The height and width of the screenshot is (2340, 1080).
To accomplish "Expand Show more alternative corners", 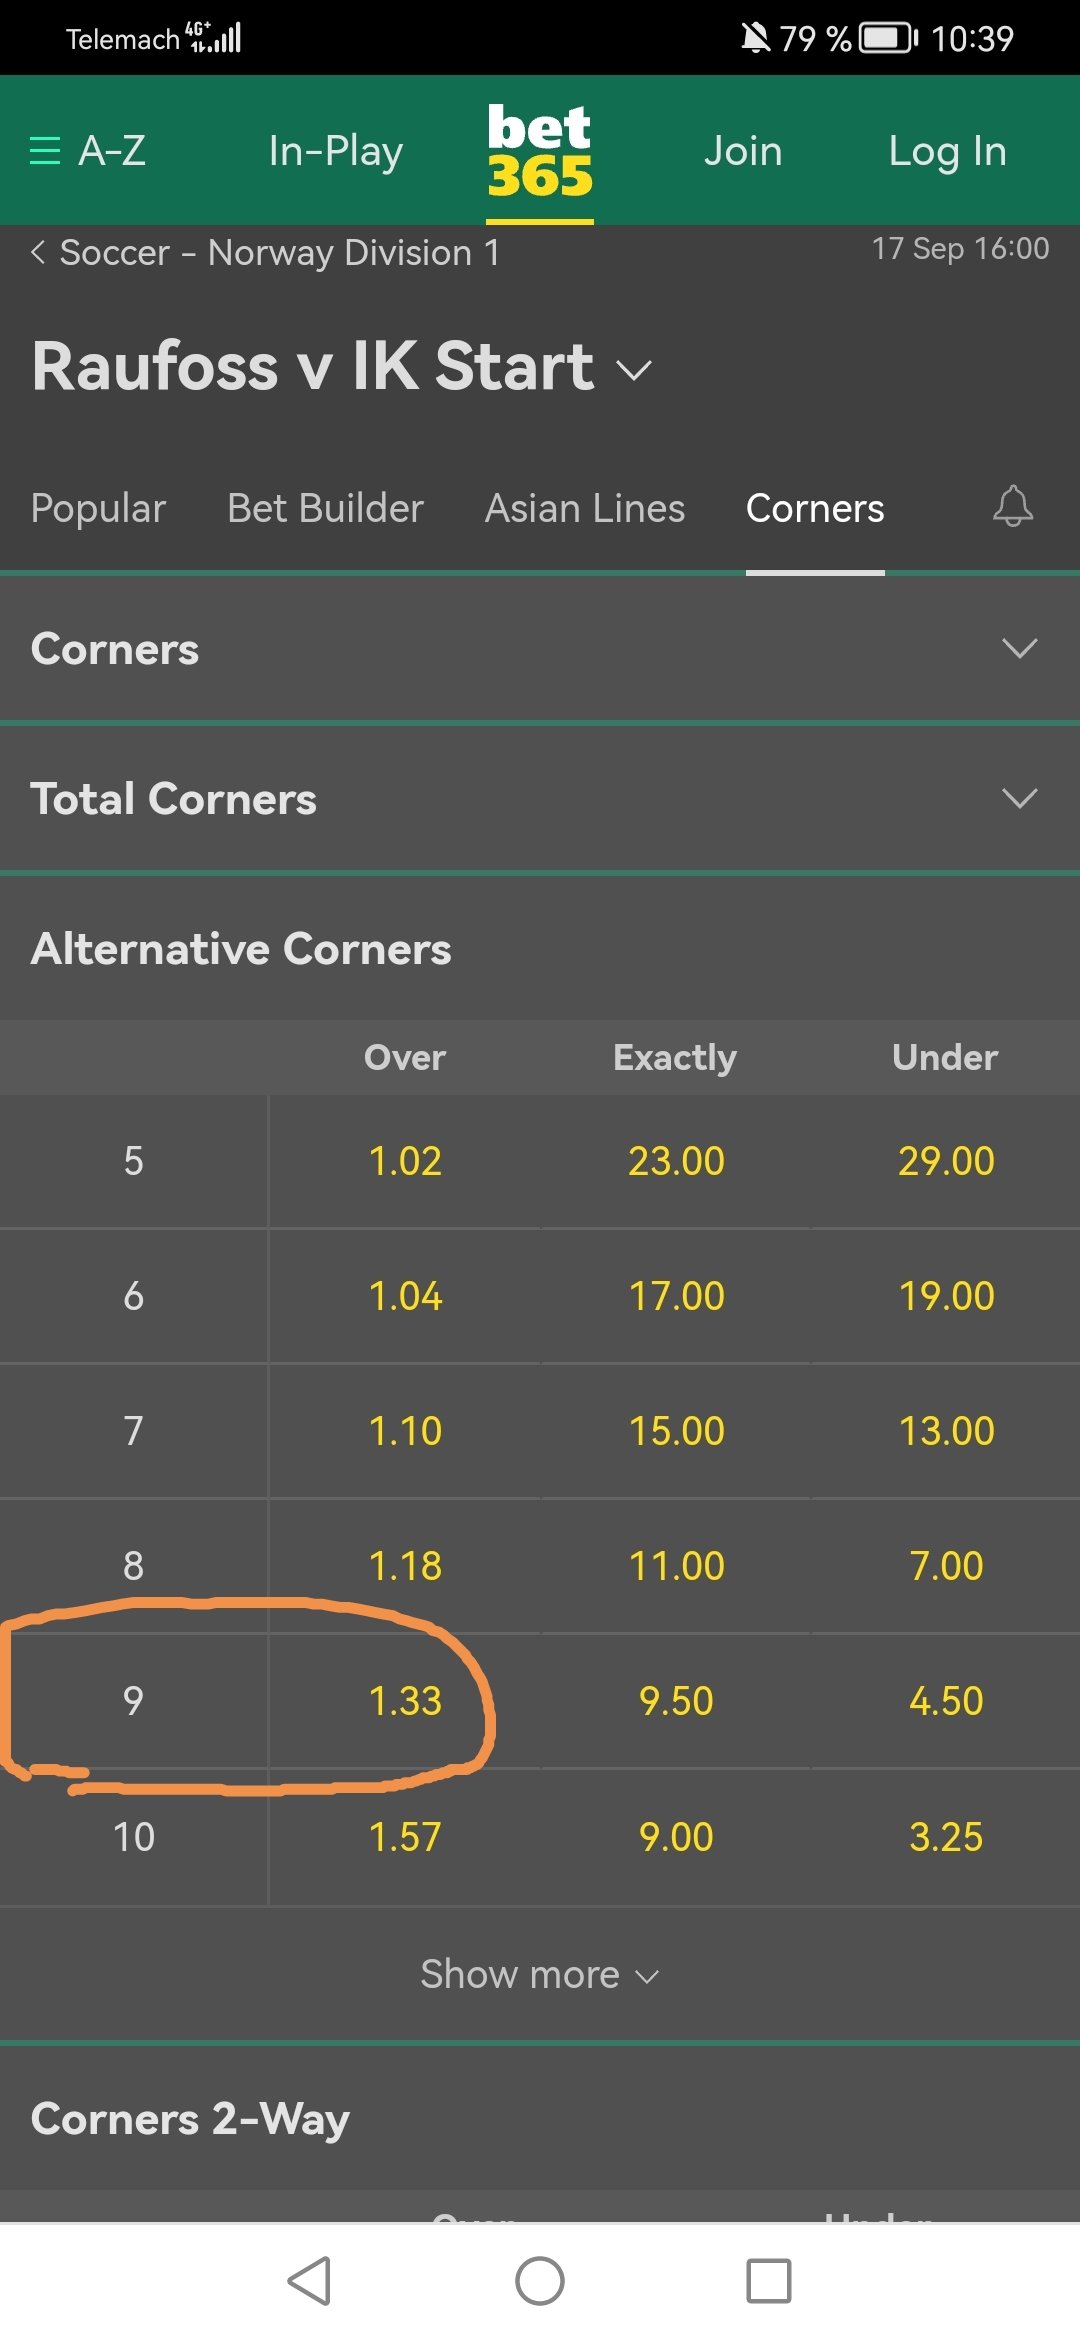I will (540, 1974).
